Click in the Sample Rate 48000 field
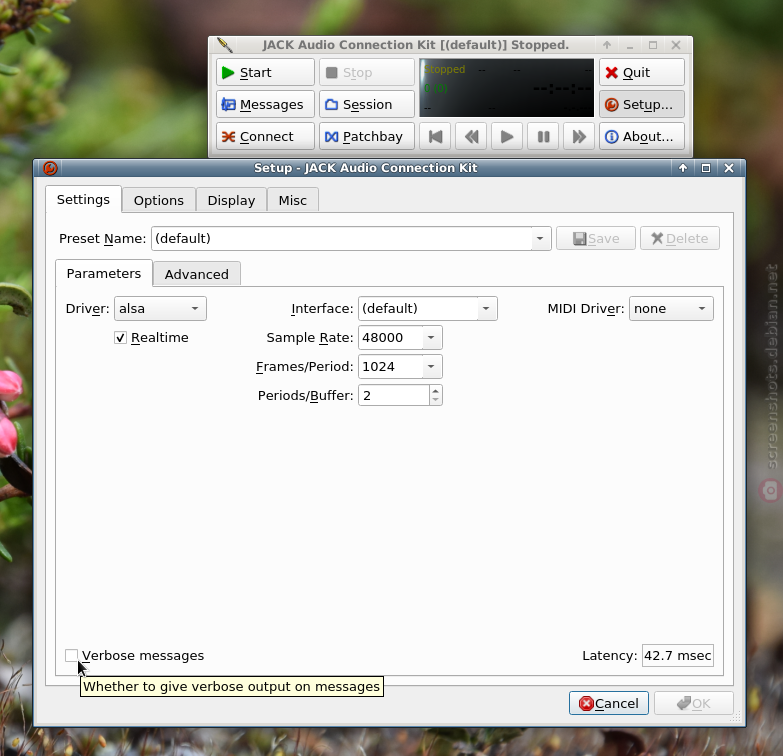This screenshot has width=783, height=756. pyautogui.click(x=391, y=338)
